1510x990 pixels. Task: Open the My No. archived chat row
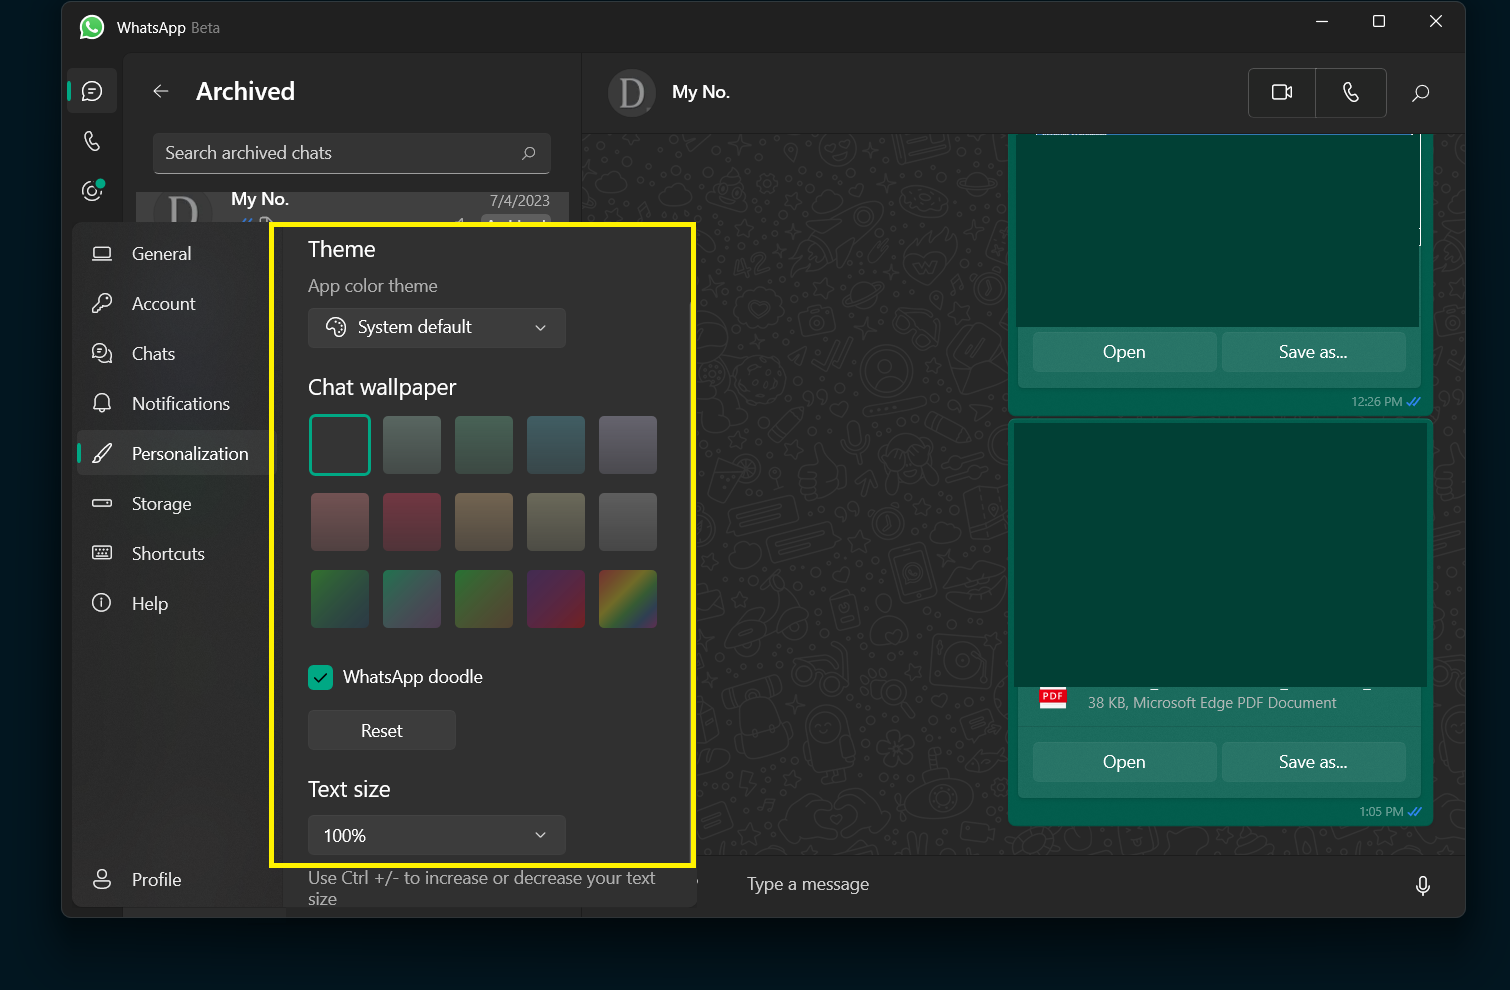352,207
